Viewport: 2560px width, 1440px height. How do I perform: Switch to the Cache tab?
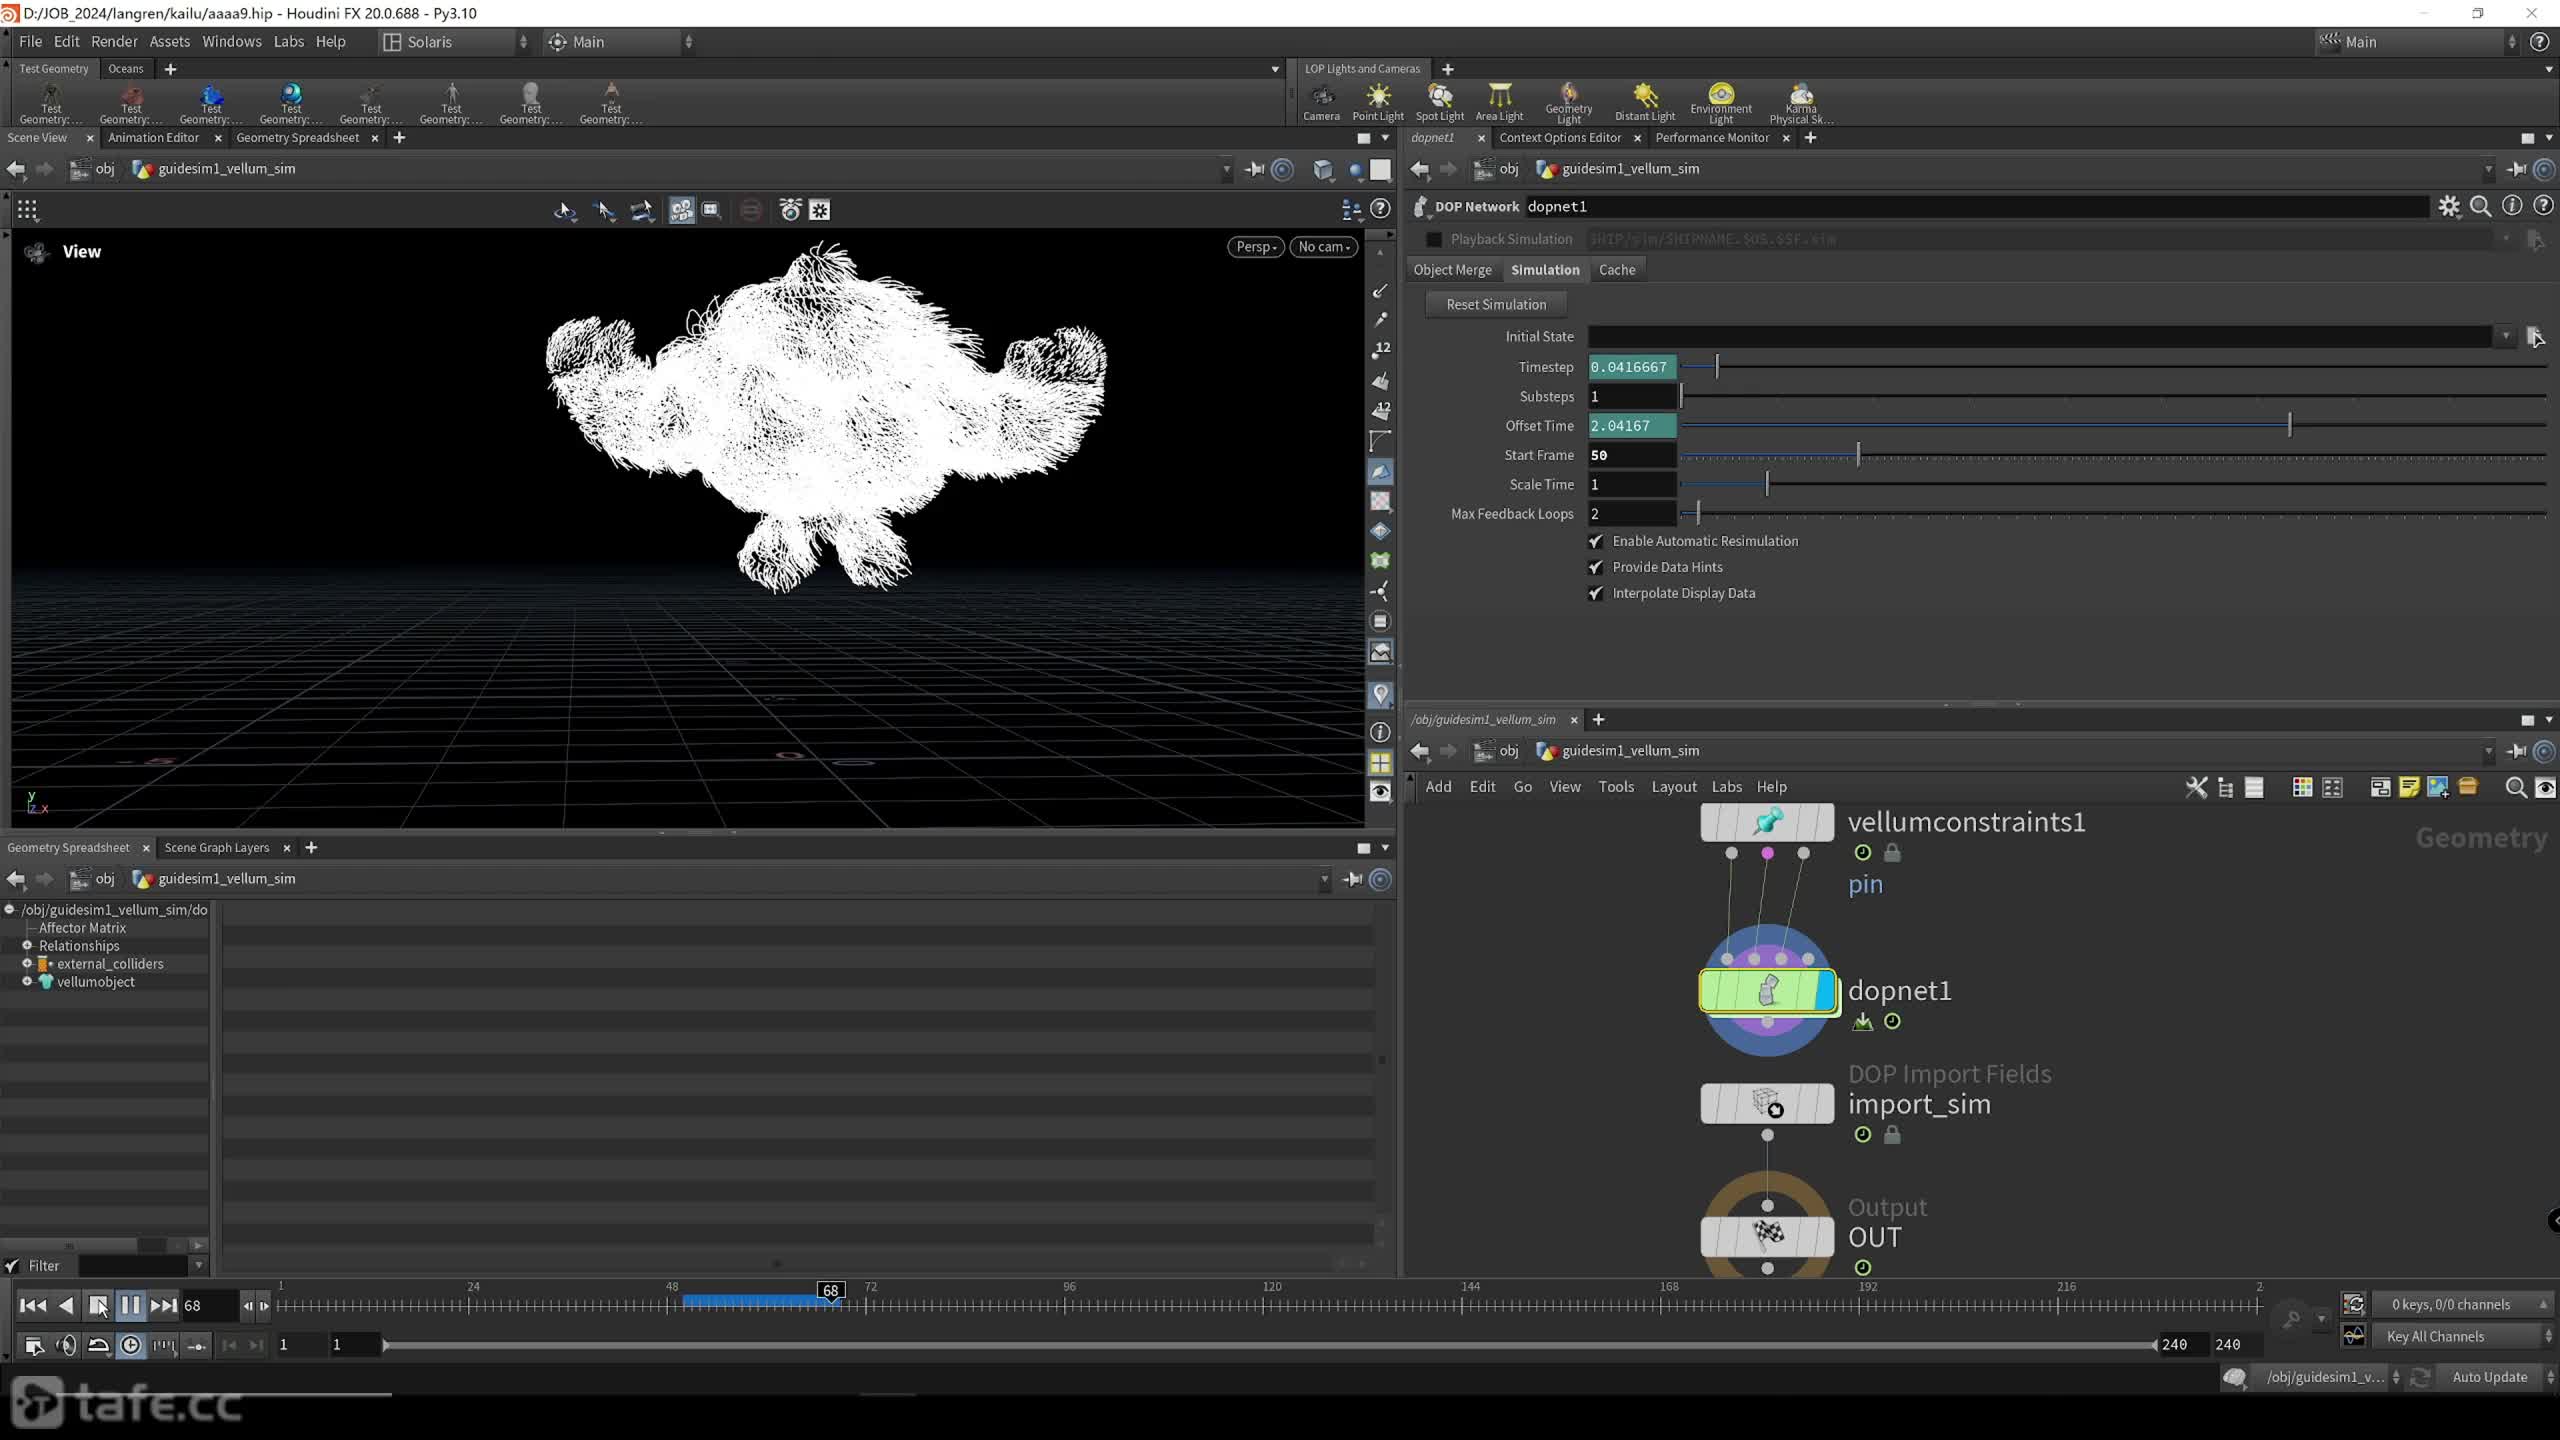pyautogui.click(x=1617, y=270)
